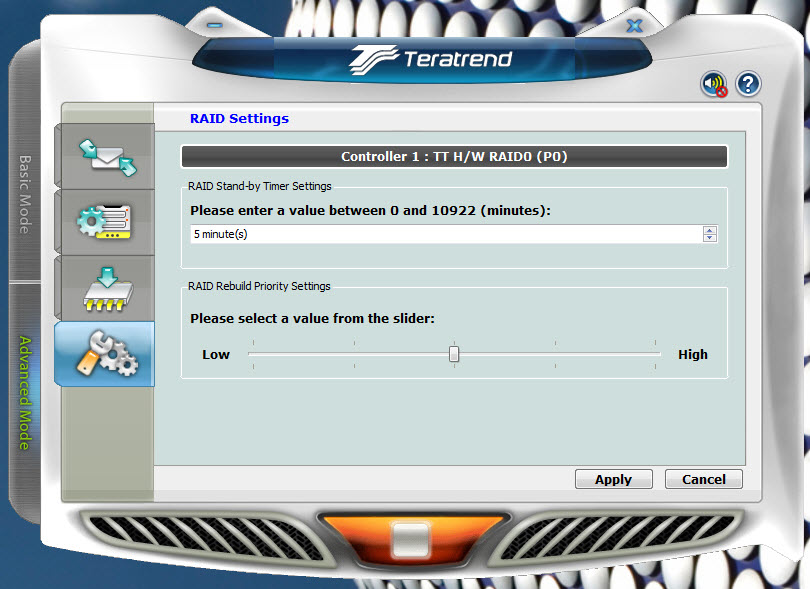Switch to Advanced Mode tab

(x=24, y=393)
